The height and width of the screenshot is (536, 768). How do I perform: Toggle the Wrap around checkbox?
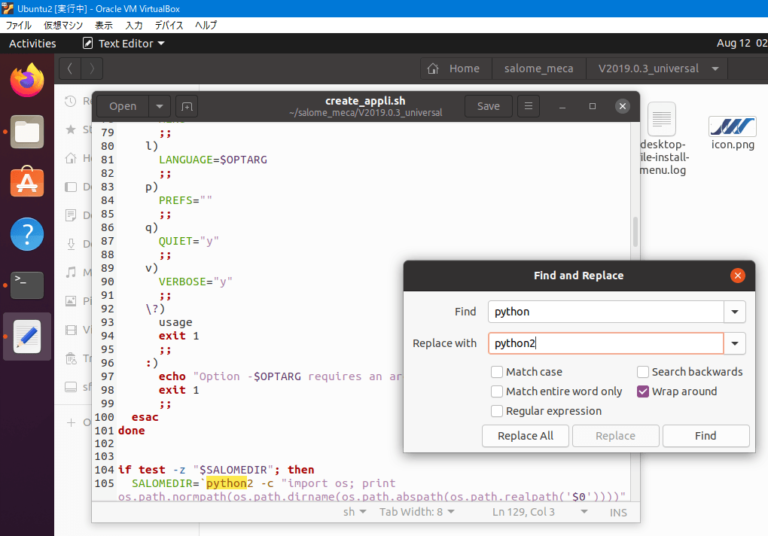(x=643, y=391)
